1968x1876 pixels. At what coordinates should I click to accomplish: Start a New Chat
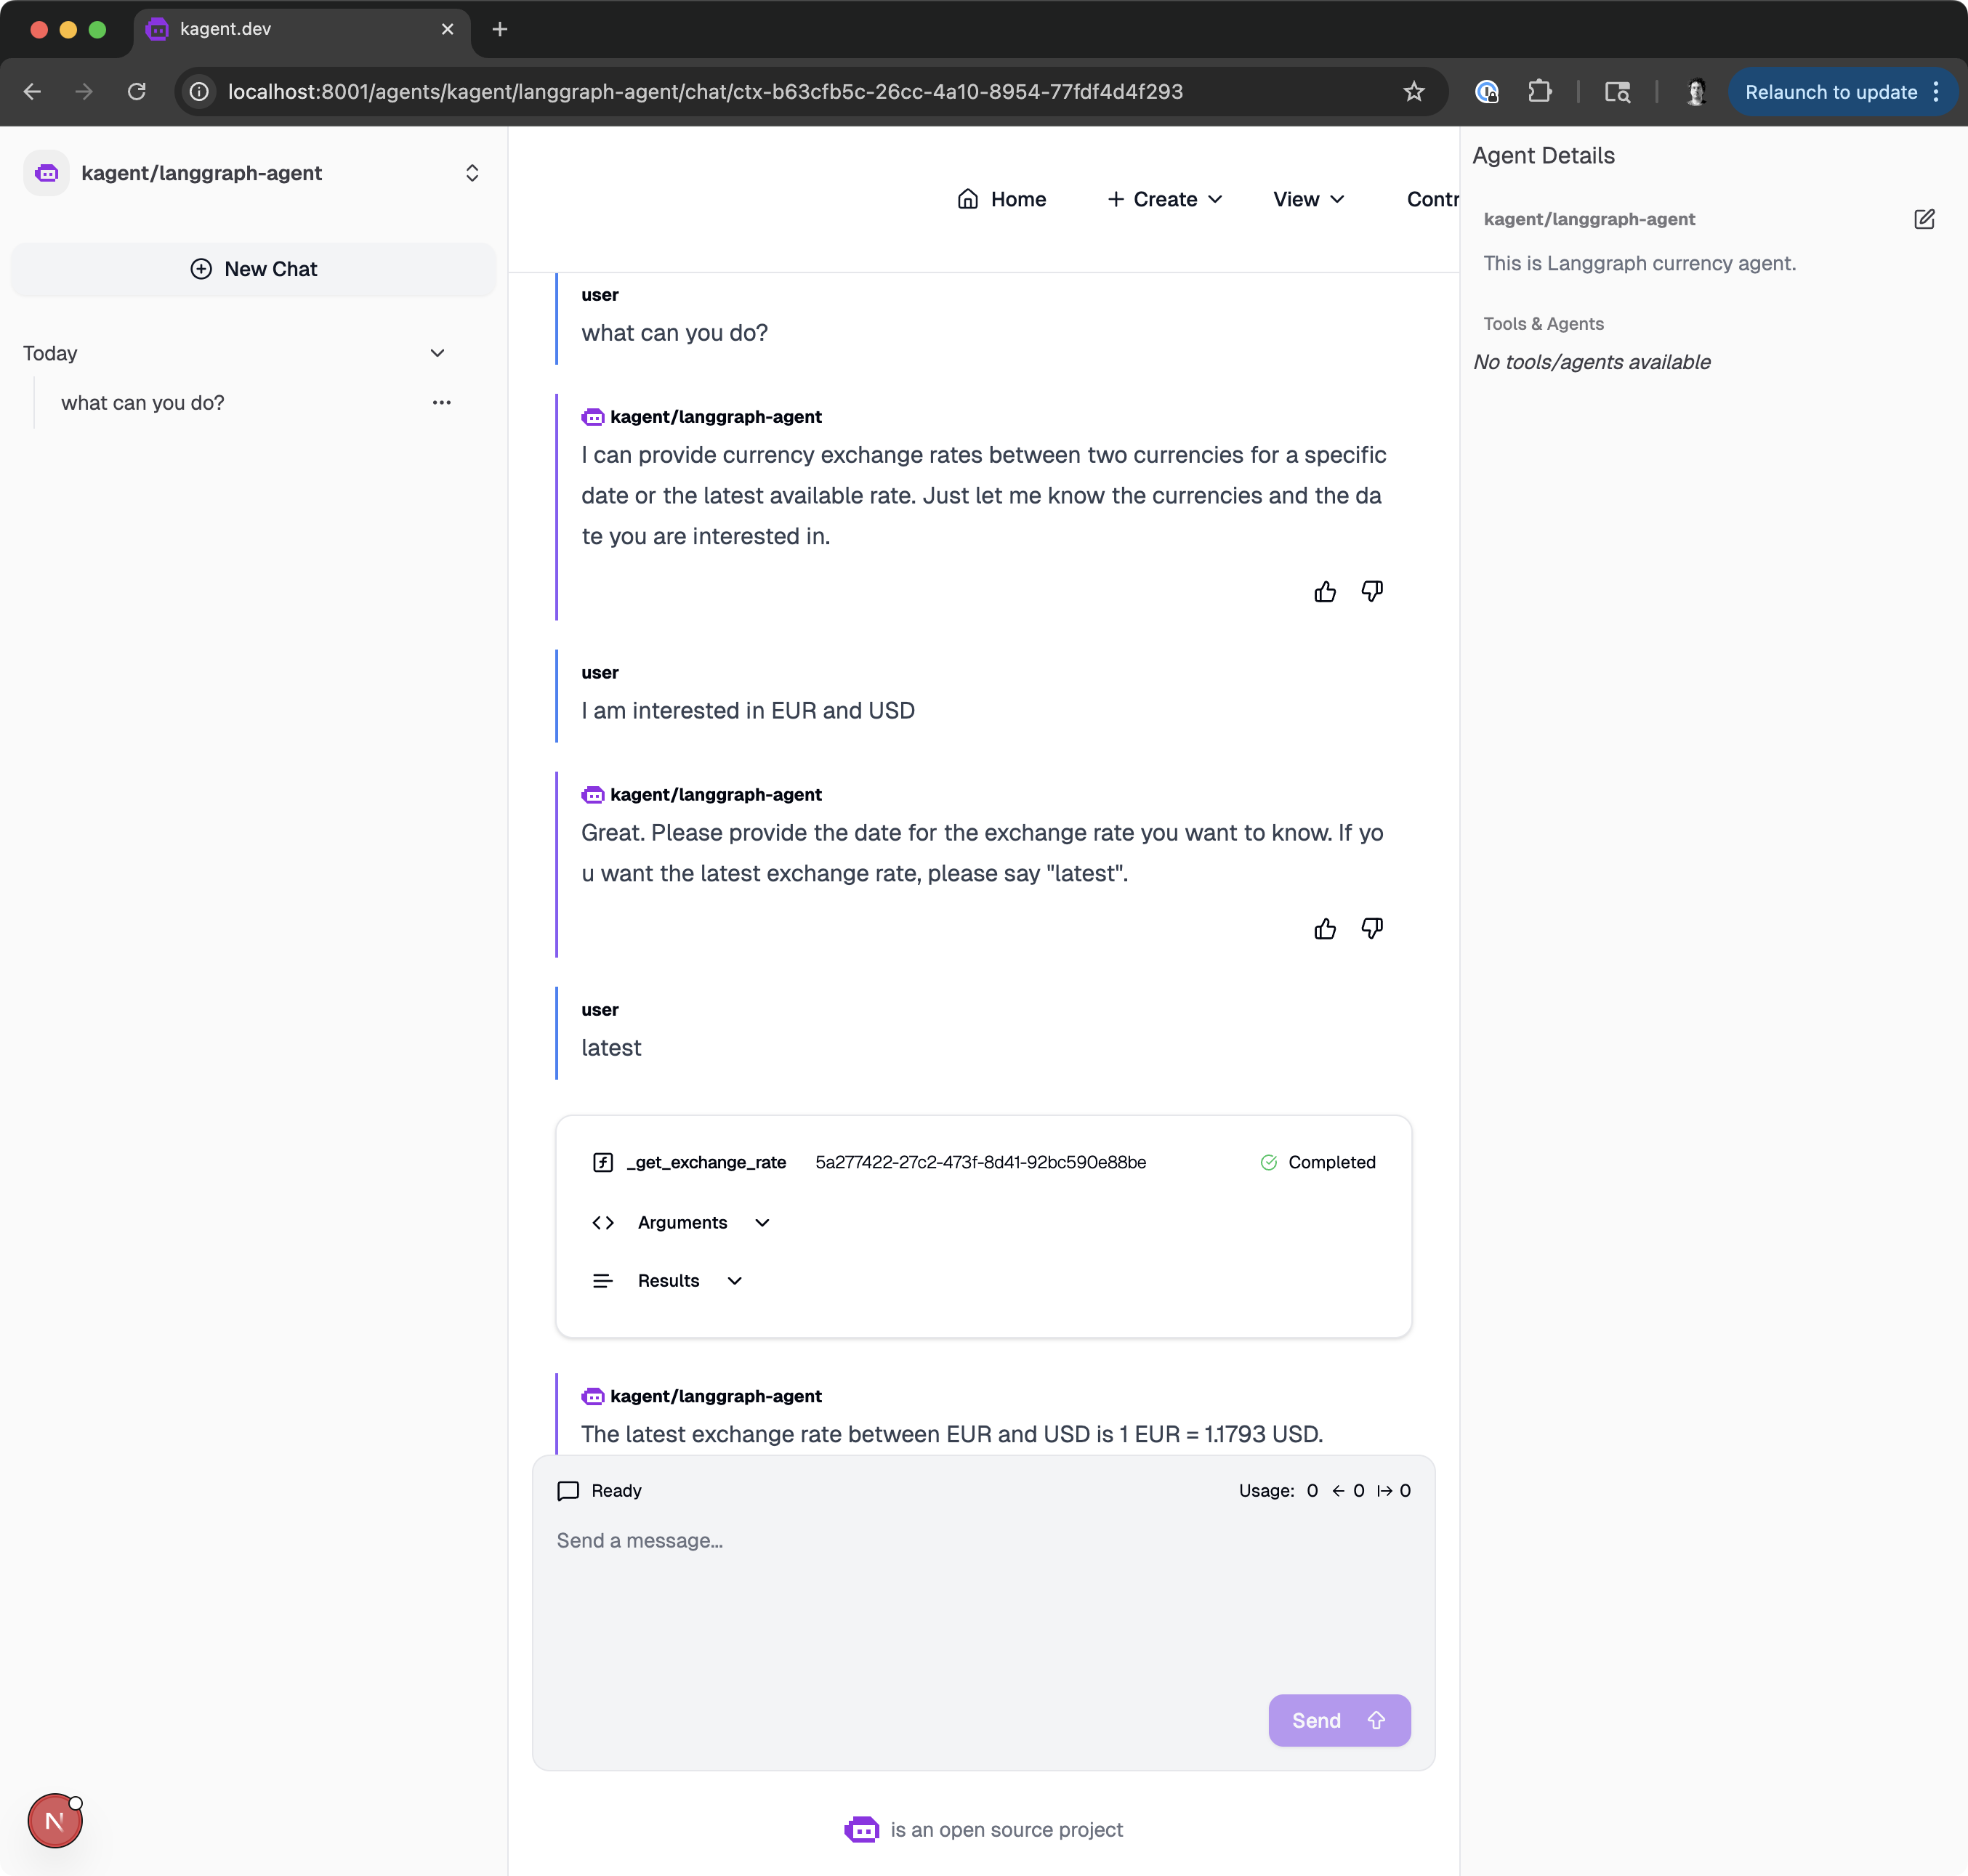click(254, 269)
